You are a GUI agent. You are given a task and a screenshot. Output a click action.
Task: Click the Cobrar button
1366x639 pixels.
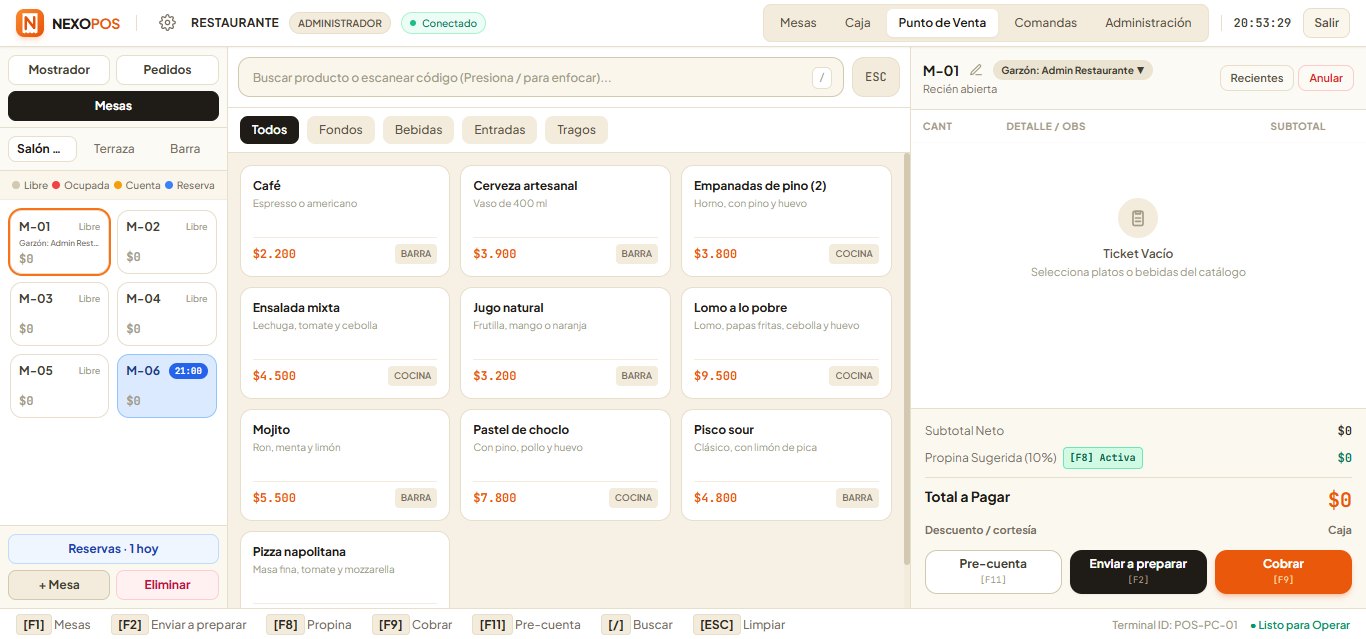[1283, 571]
